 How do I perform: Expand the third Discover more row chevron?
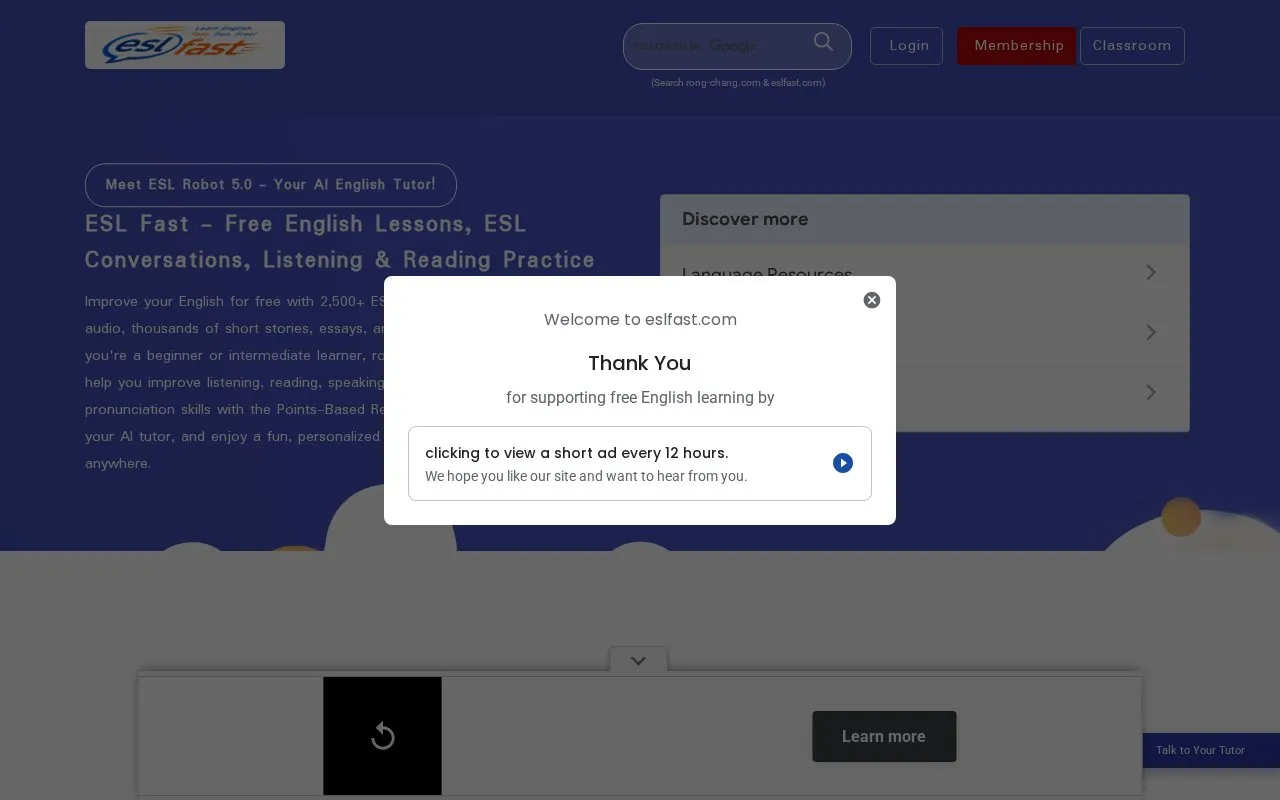click(x=1151, y=392)
